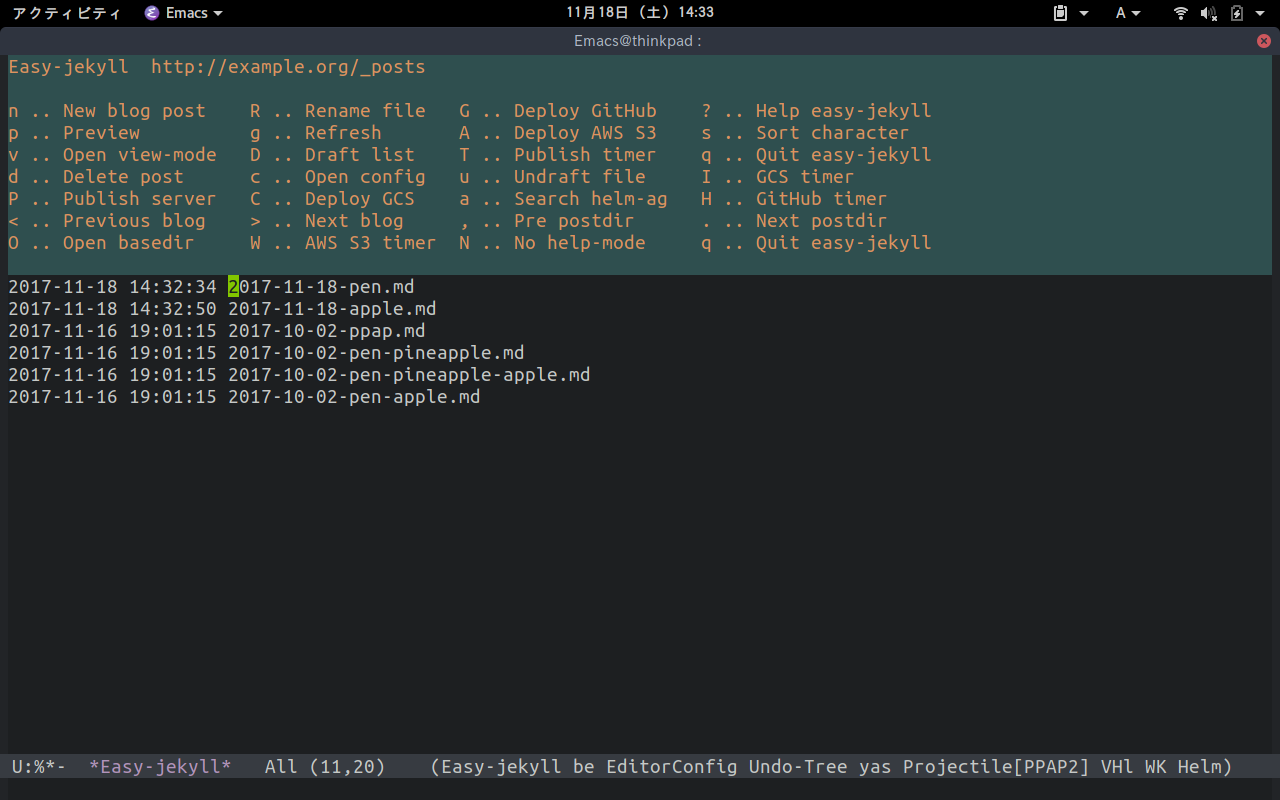Select the file 2017-10-02-pen-pineapple.md
The height and width of the screenshot is (800, 1280).
pyautogui.click(x=376, y=353)
